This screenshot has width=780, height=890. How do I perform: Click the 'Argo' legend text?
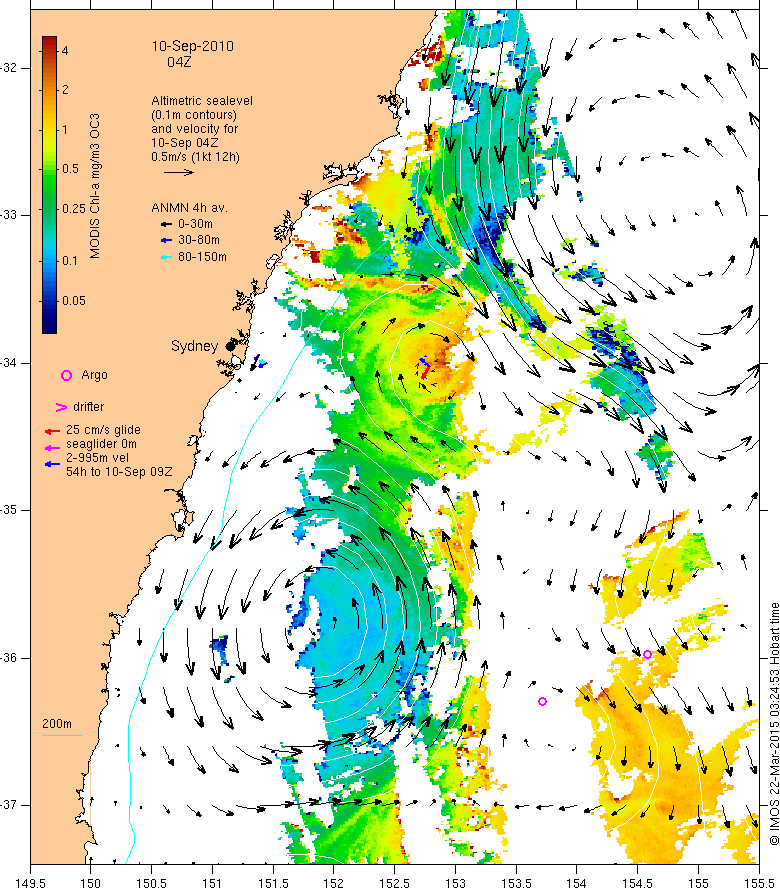tap(94, 375)
